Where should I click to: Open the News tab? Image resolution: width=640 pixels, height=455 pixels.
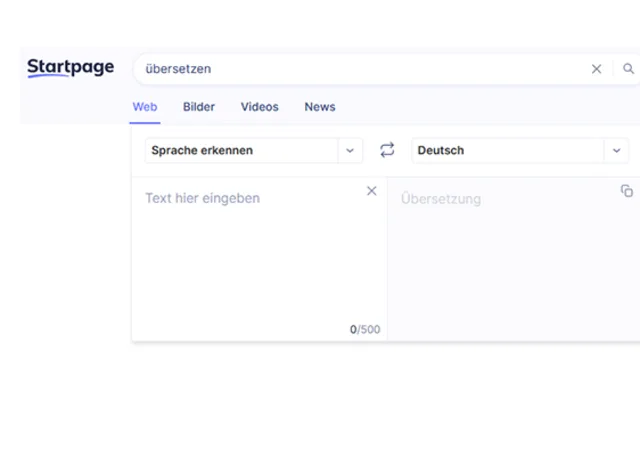click(320, 107)
